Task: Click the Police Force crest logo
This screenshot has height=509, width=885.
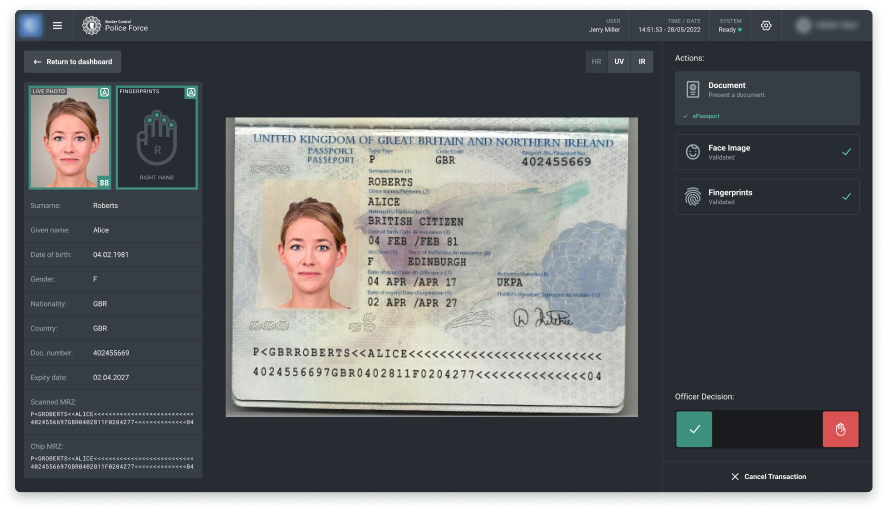Action: pyautogui.click(x=91, y=26)
